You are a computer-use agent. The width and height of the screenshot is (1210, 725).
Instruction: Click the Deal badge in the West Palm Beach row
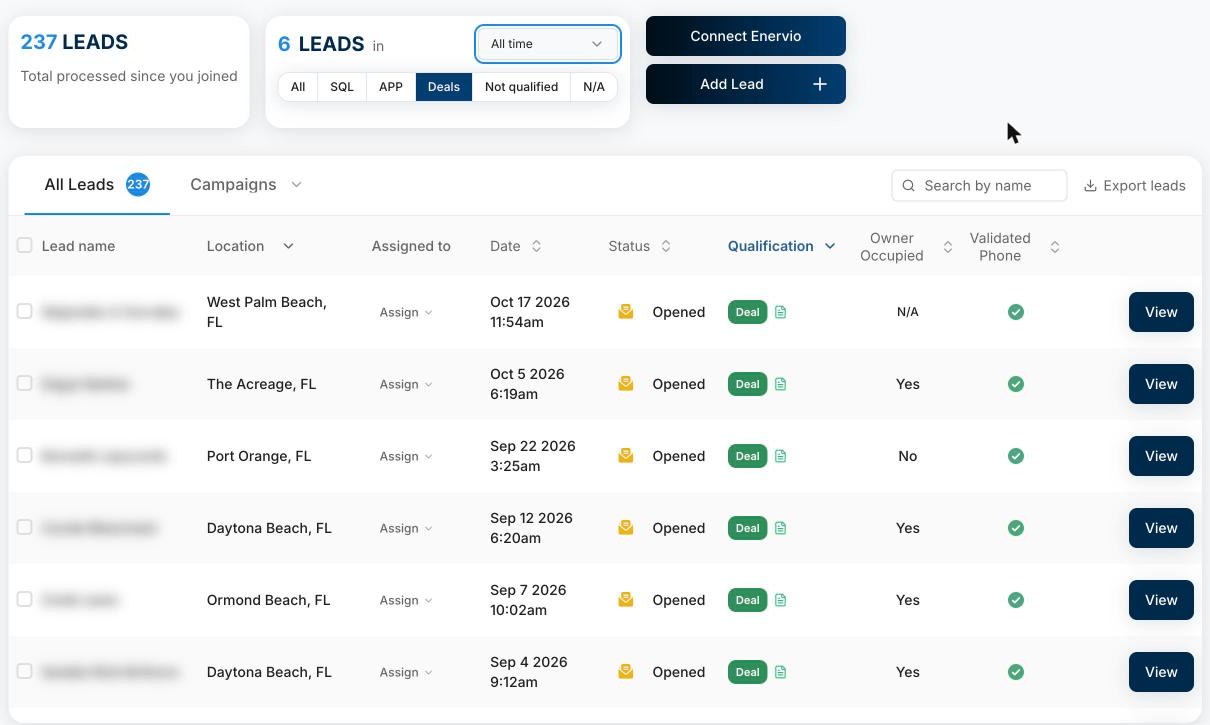[x=747, y=312]
